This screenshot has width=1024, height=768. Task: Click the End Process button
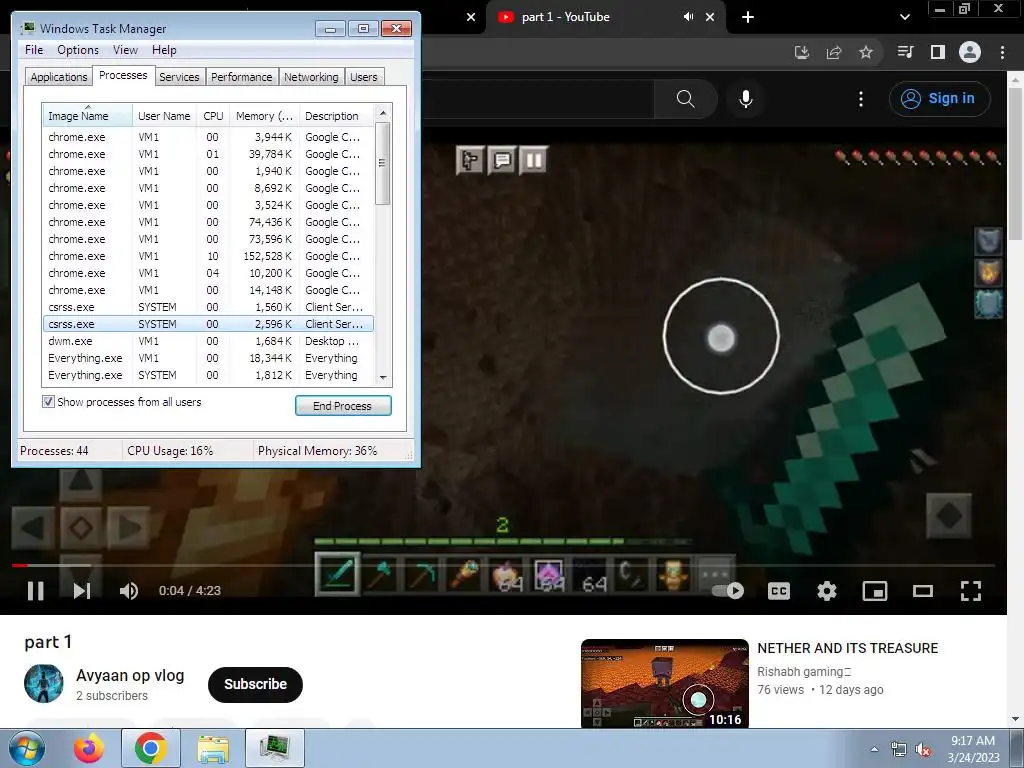(343, 406)
